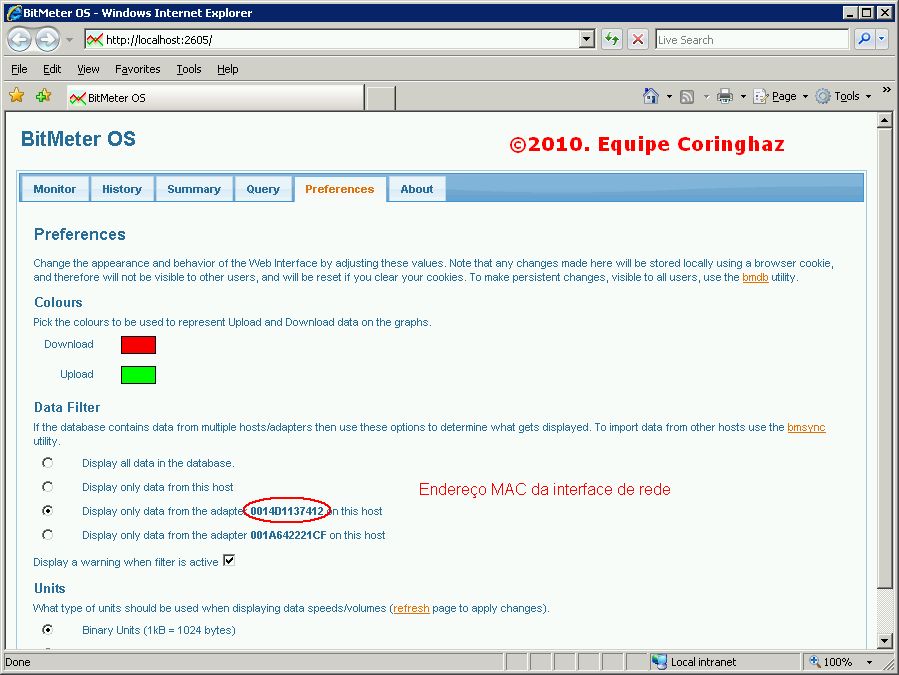Screen dimensions: 899x675
Task: Pick the red Download colour swatch
Action: (x=138, y=345)
